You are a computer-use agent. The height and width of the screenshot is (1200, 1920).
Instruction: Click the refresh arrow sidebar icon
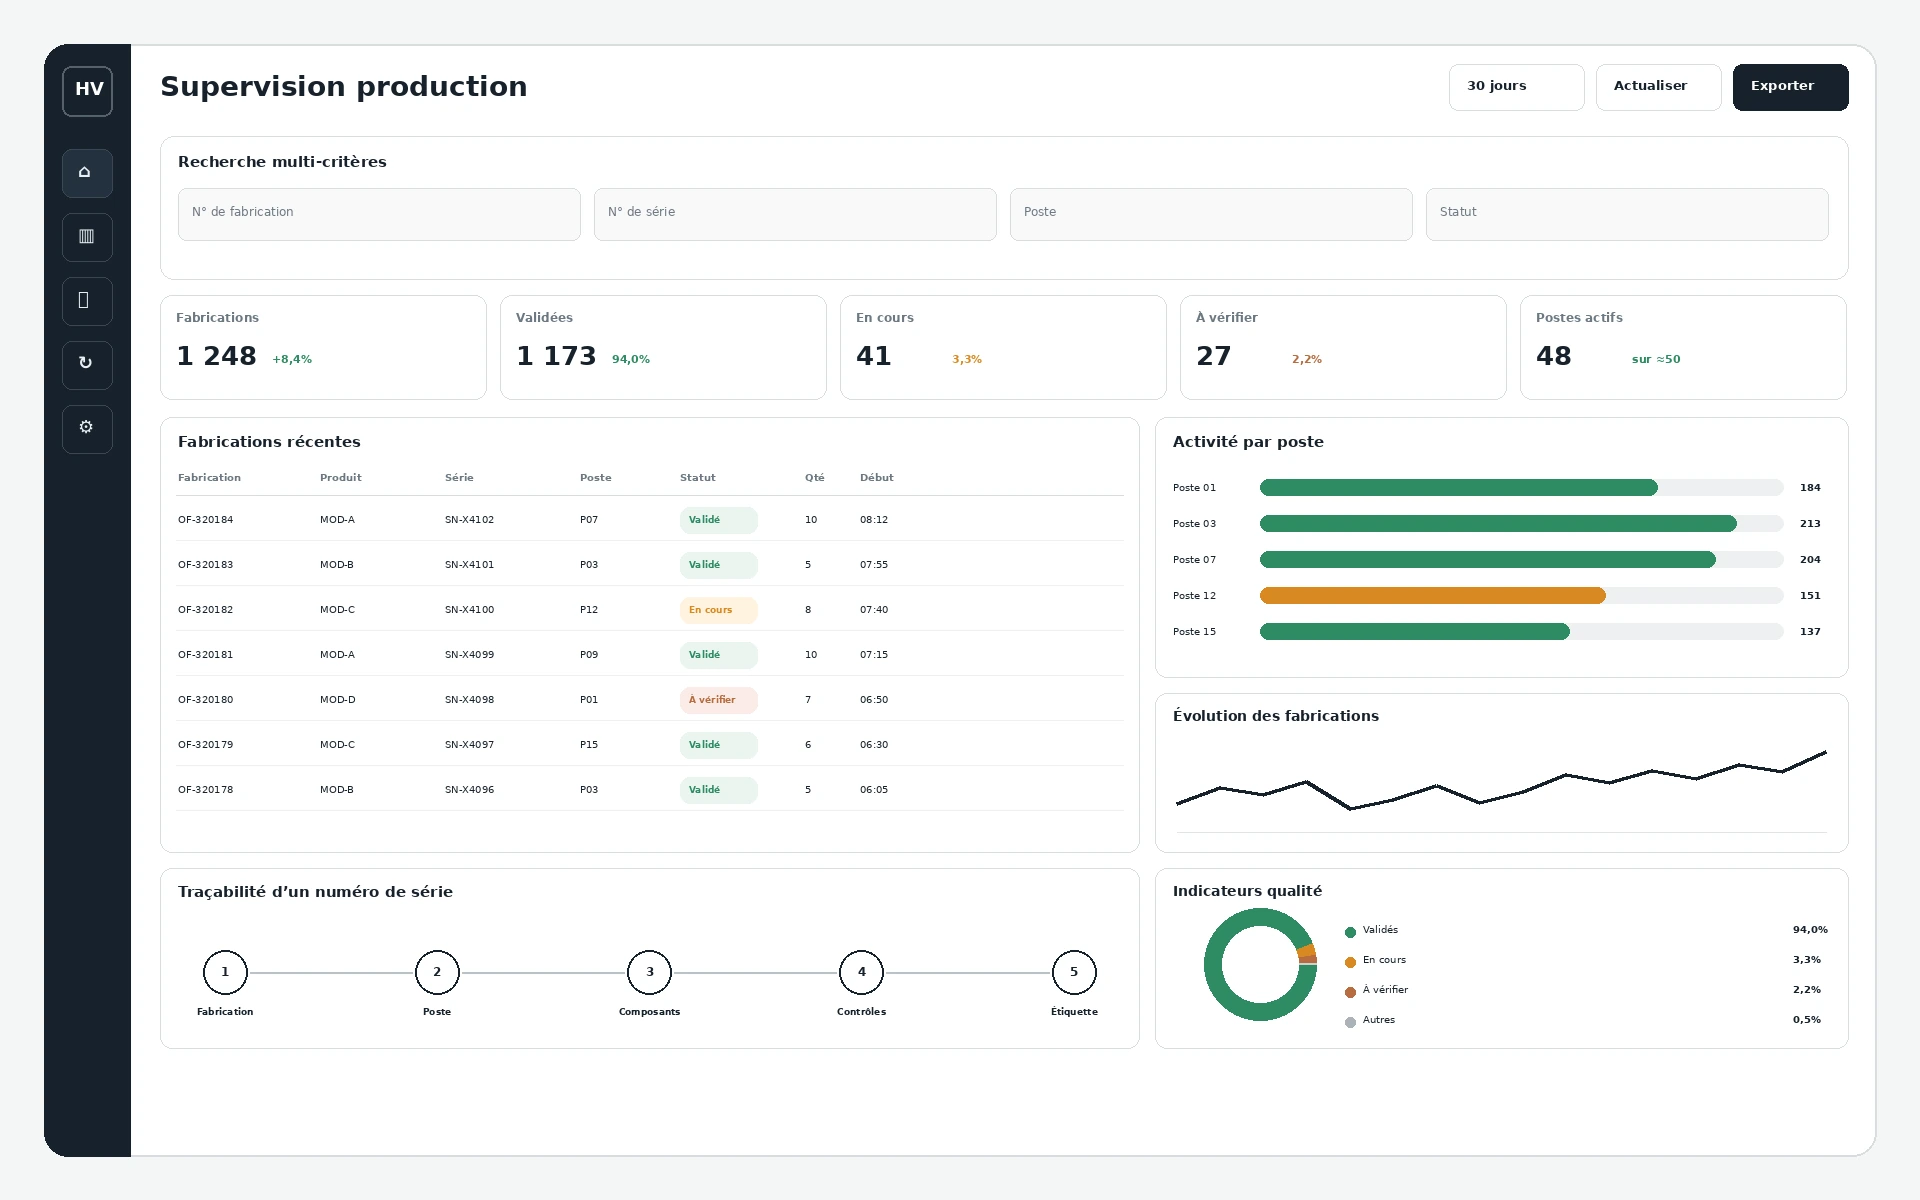pos(87,365)
